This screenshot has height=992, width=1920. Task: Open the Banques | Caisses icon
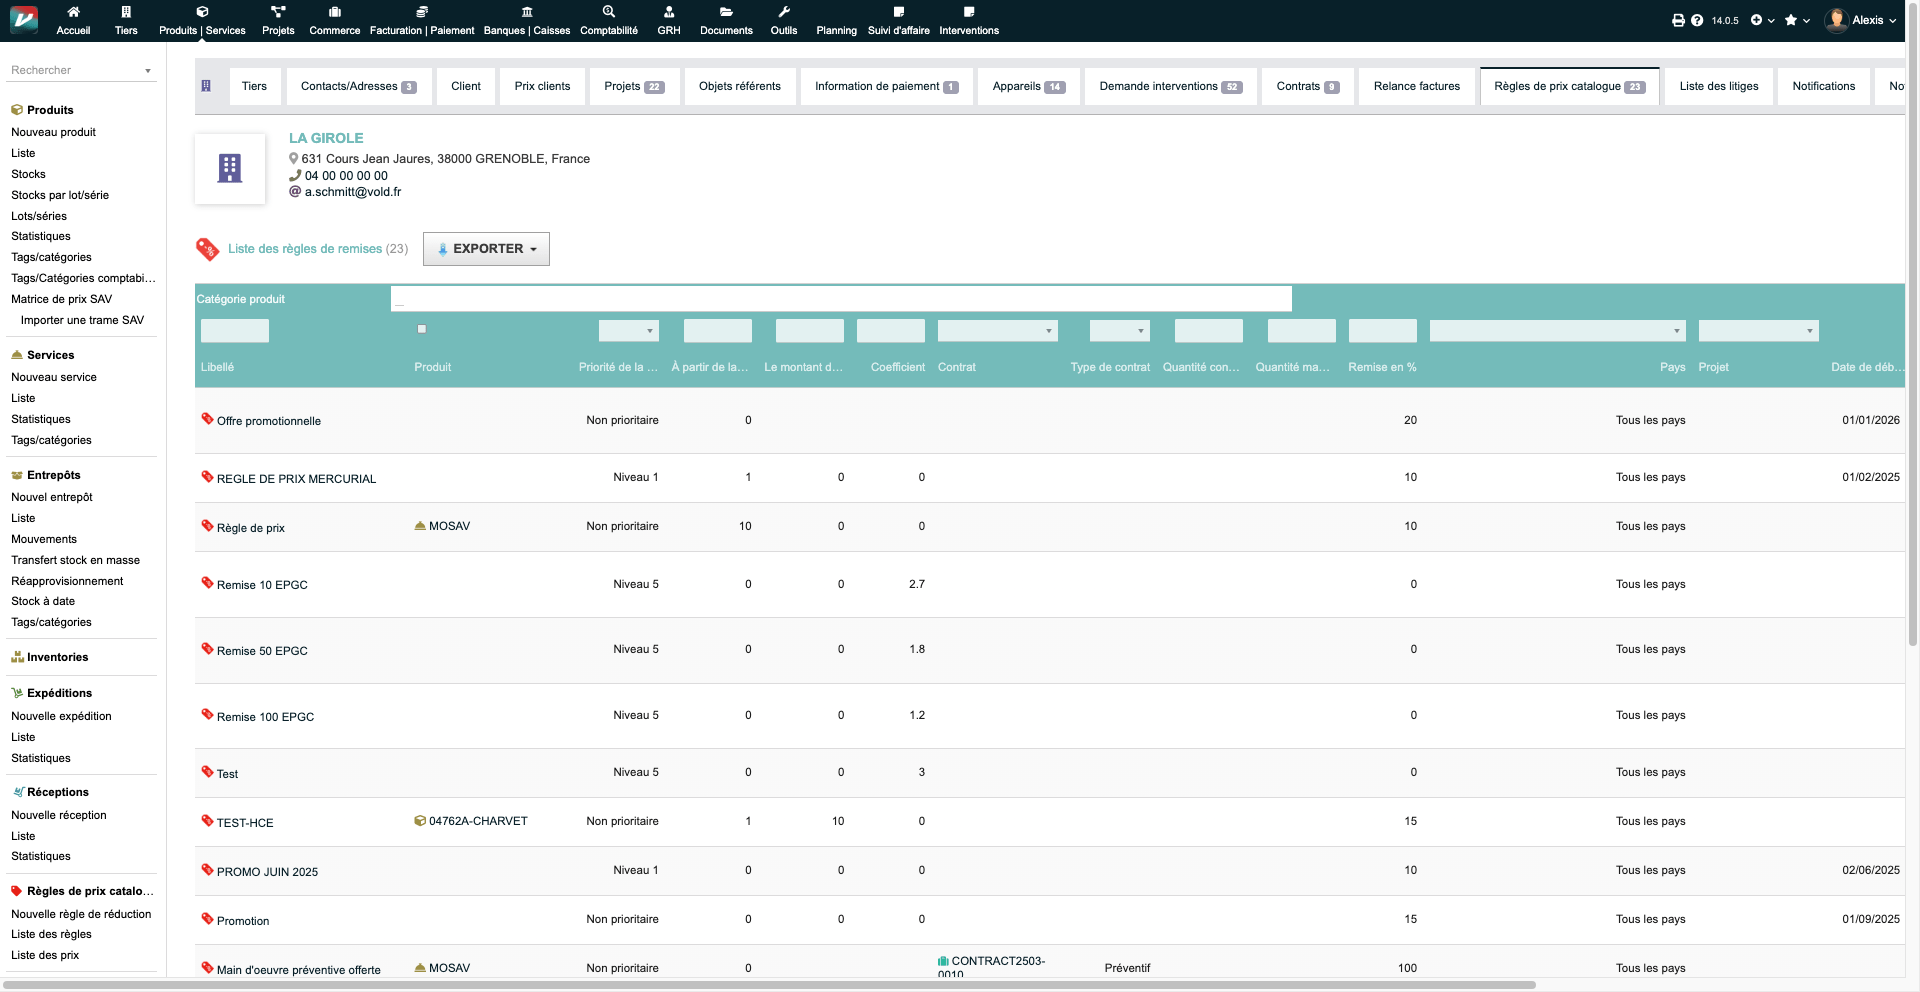(x=526, y=12)
